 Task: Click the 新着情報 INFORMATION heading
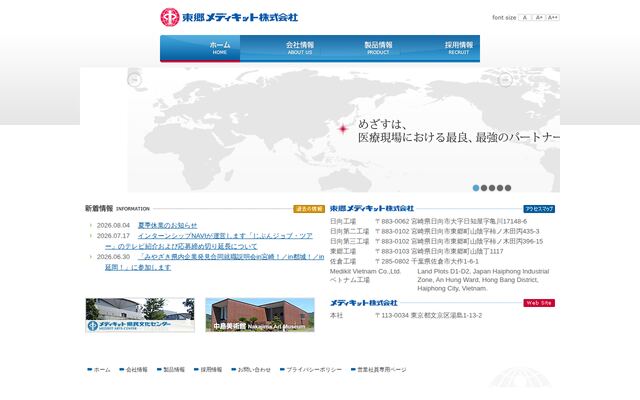click(x=117, y=209)
